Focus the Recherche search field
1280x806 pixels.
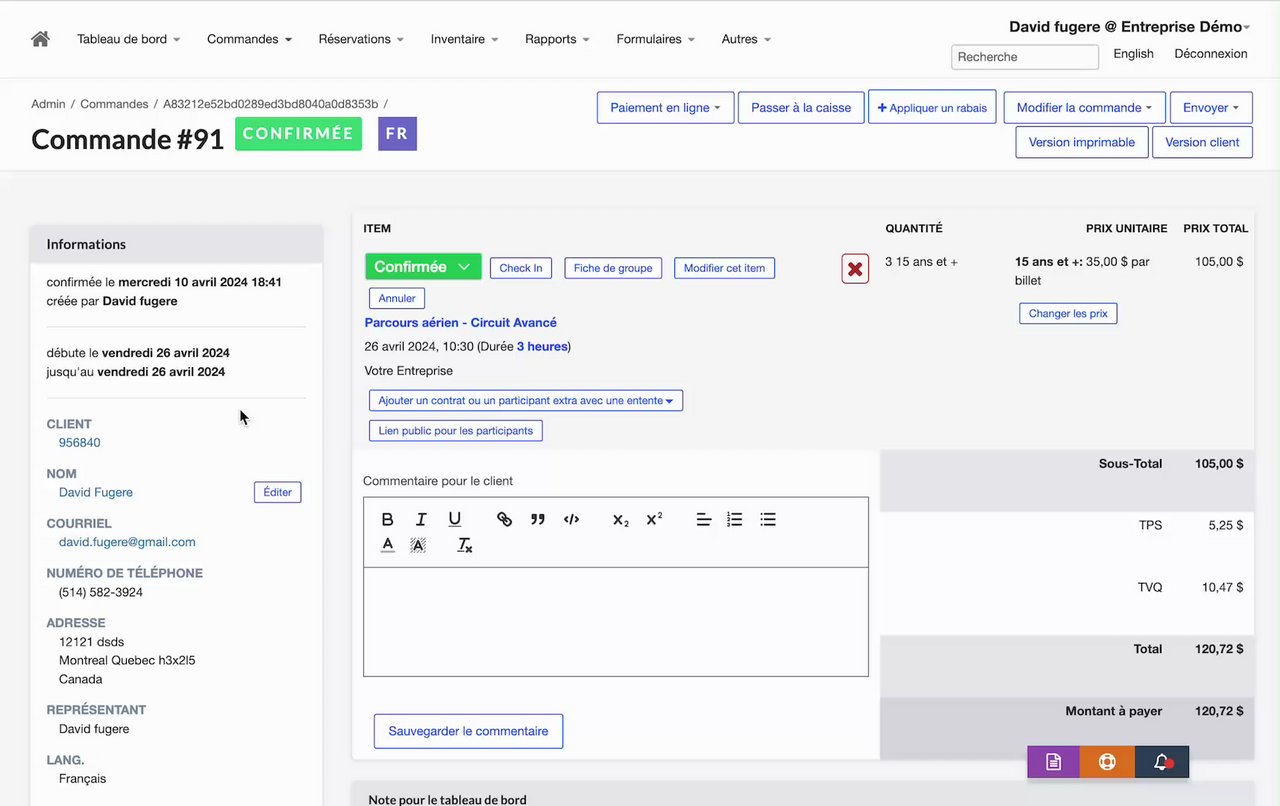tap(1025, 57)
